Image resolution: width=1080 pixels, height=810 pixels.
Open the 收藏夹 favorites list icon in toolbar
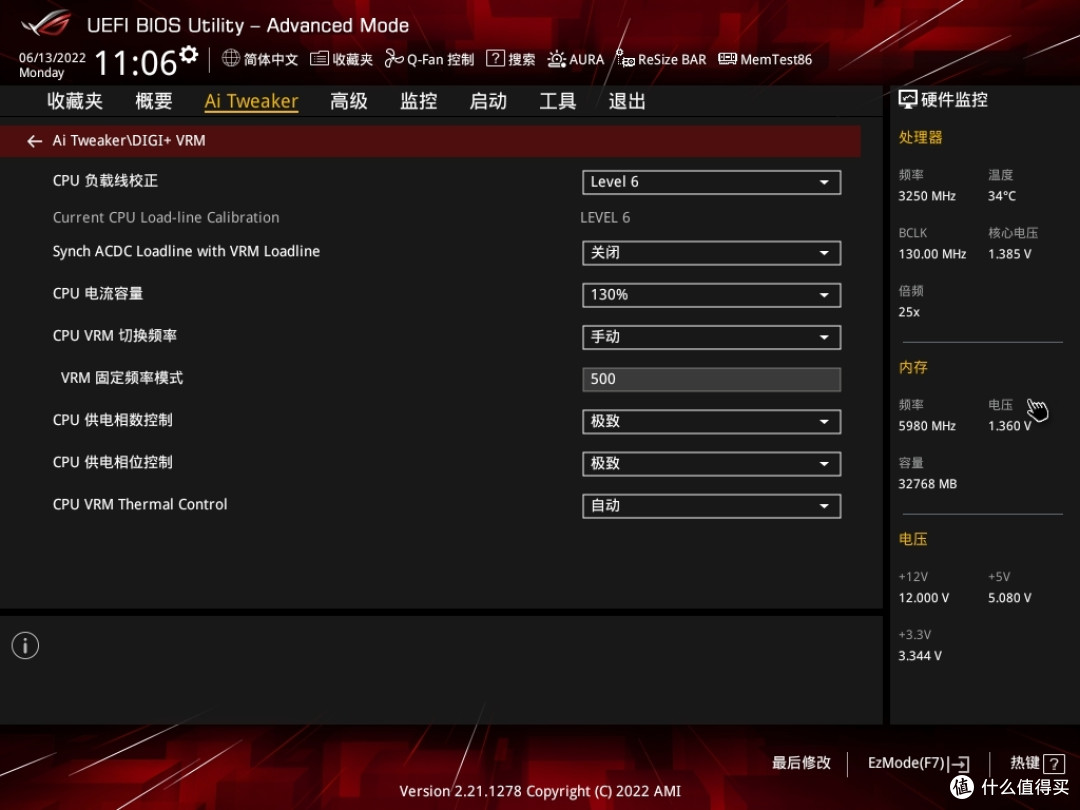tap(319, 59)
